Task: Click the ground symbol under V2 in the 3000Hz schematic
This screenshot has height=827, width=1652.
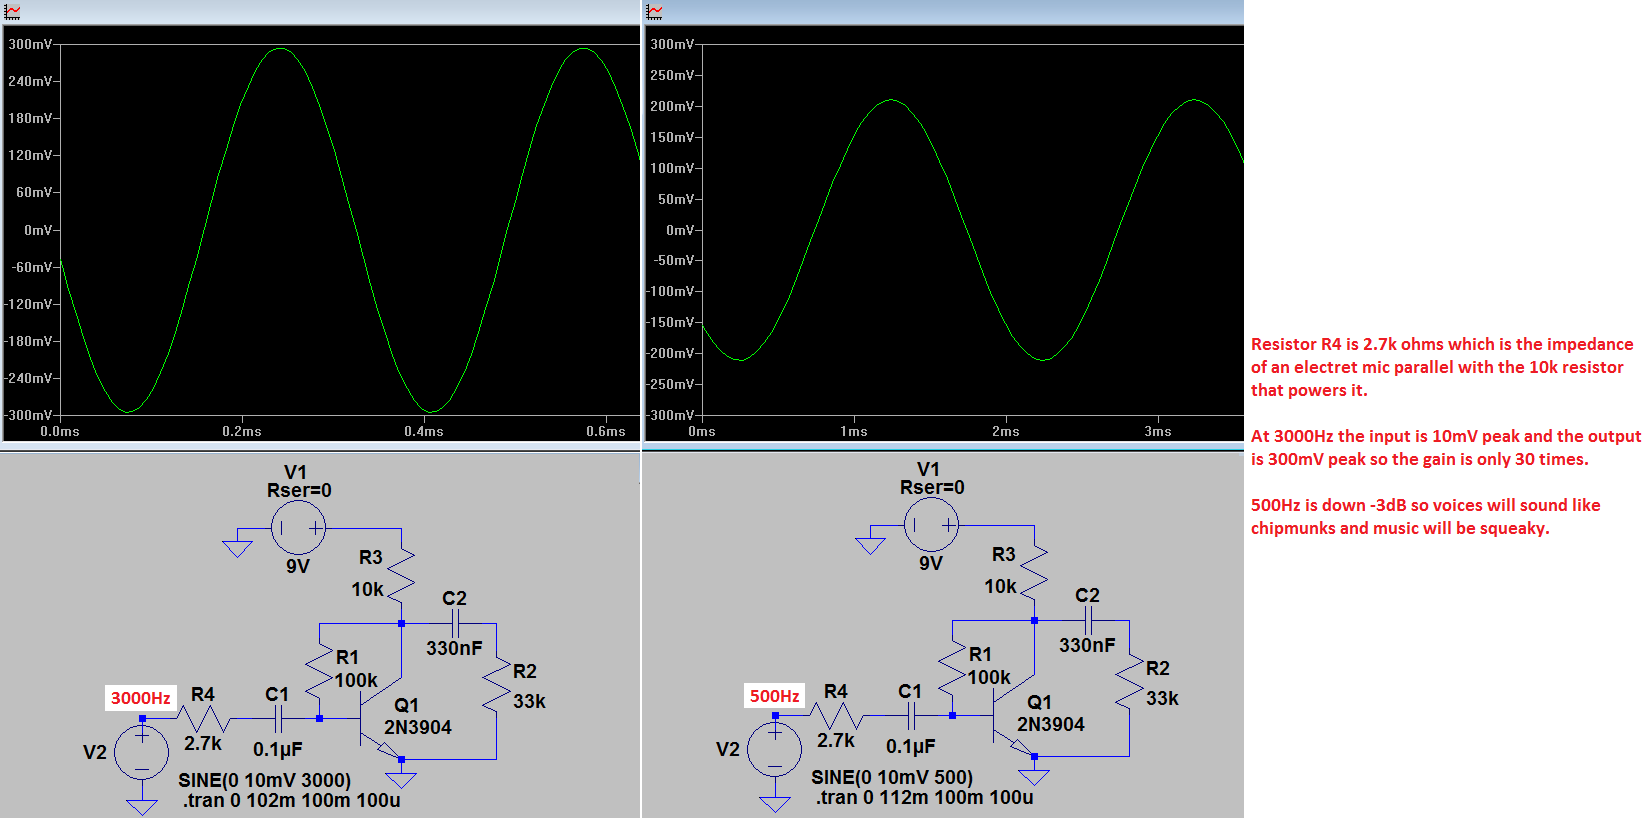Action: pos(142,806)
